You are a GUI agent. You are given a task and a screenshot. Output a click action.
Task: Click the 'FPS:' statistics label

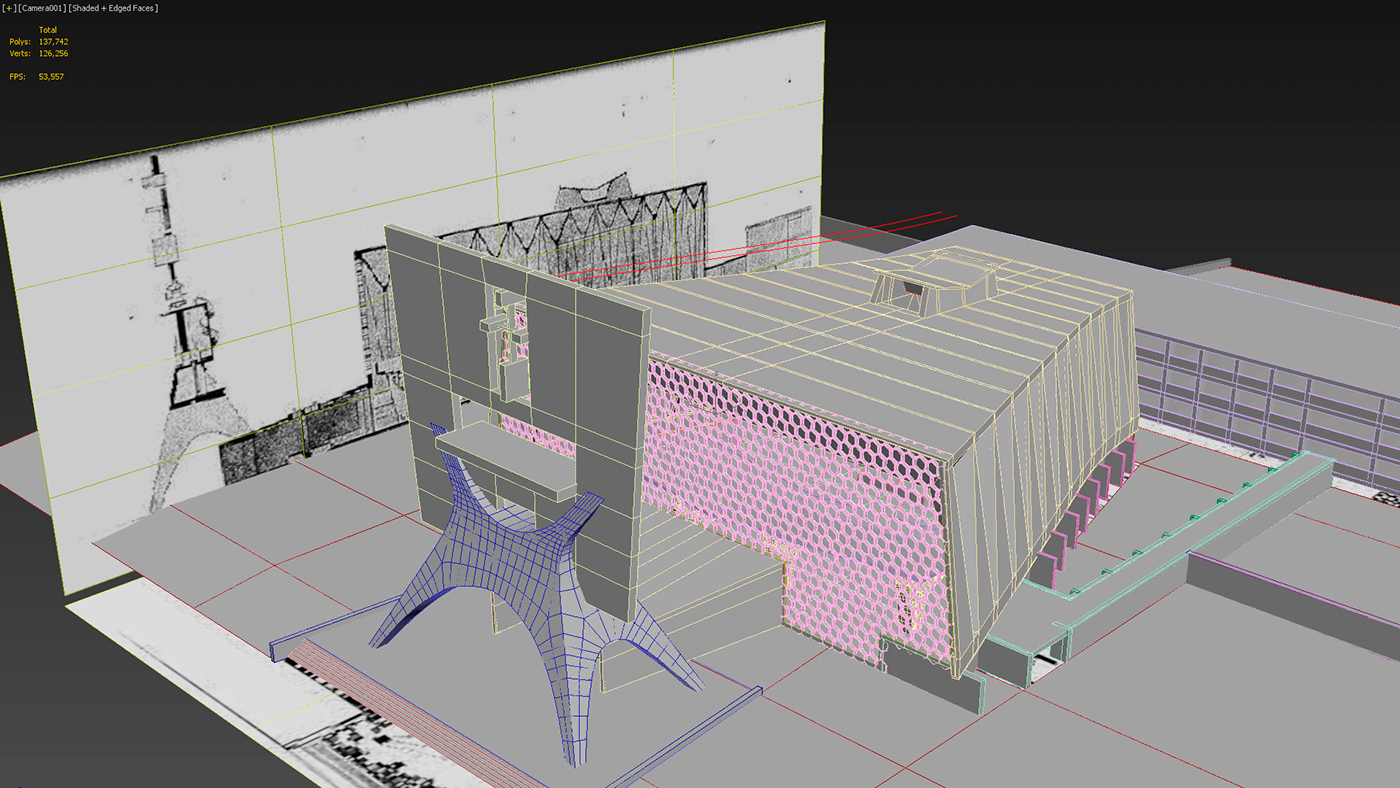tap(17, 76)
